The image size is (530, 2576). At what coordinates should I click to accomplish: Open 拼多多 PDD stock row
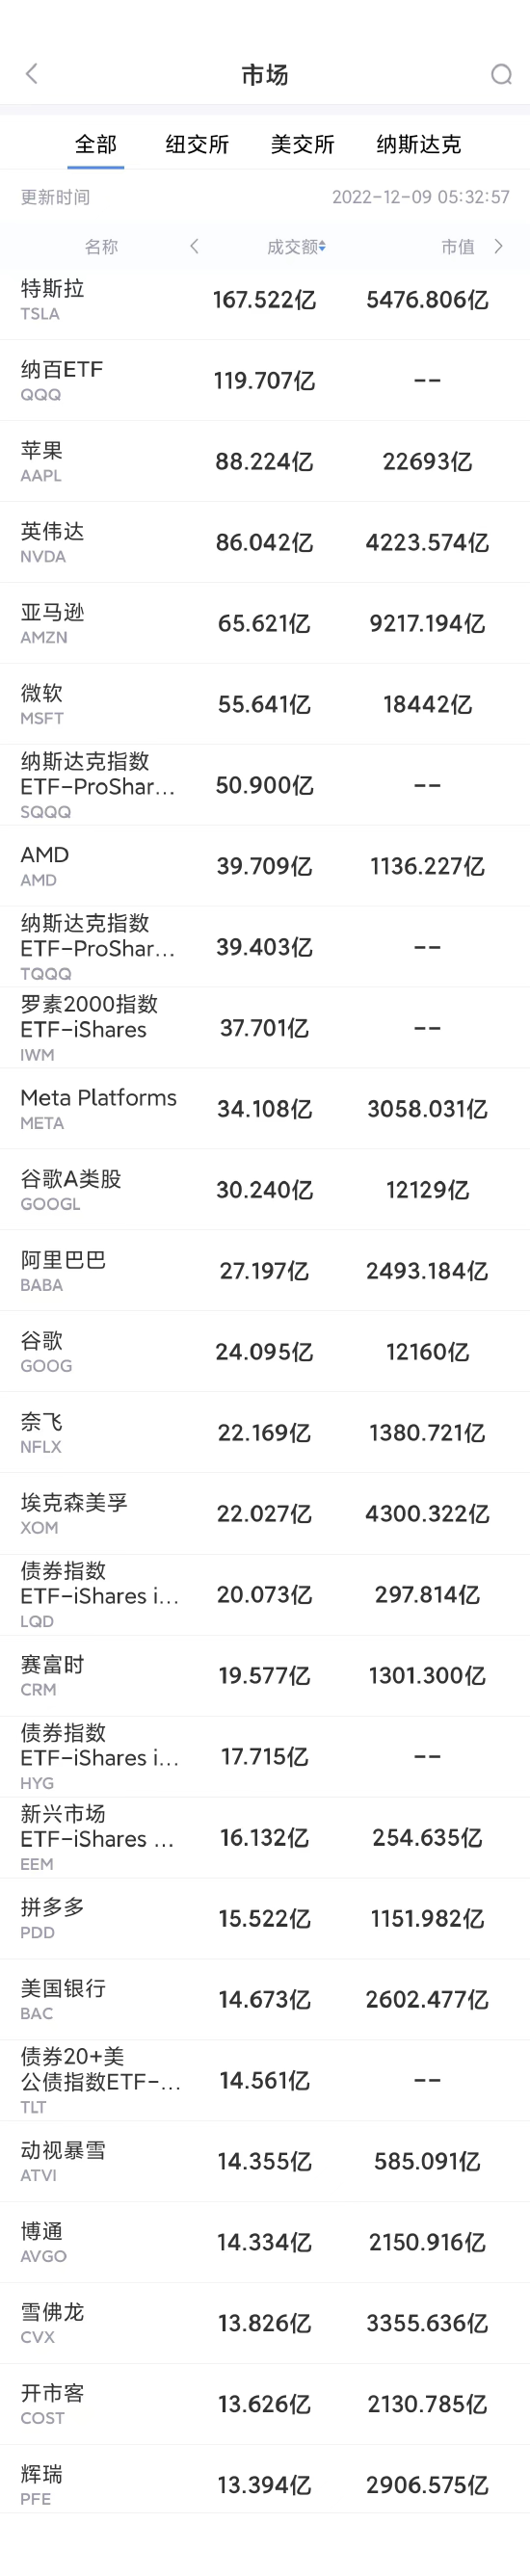265,1918
